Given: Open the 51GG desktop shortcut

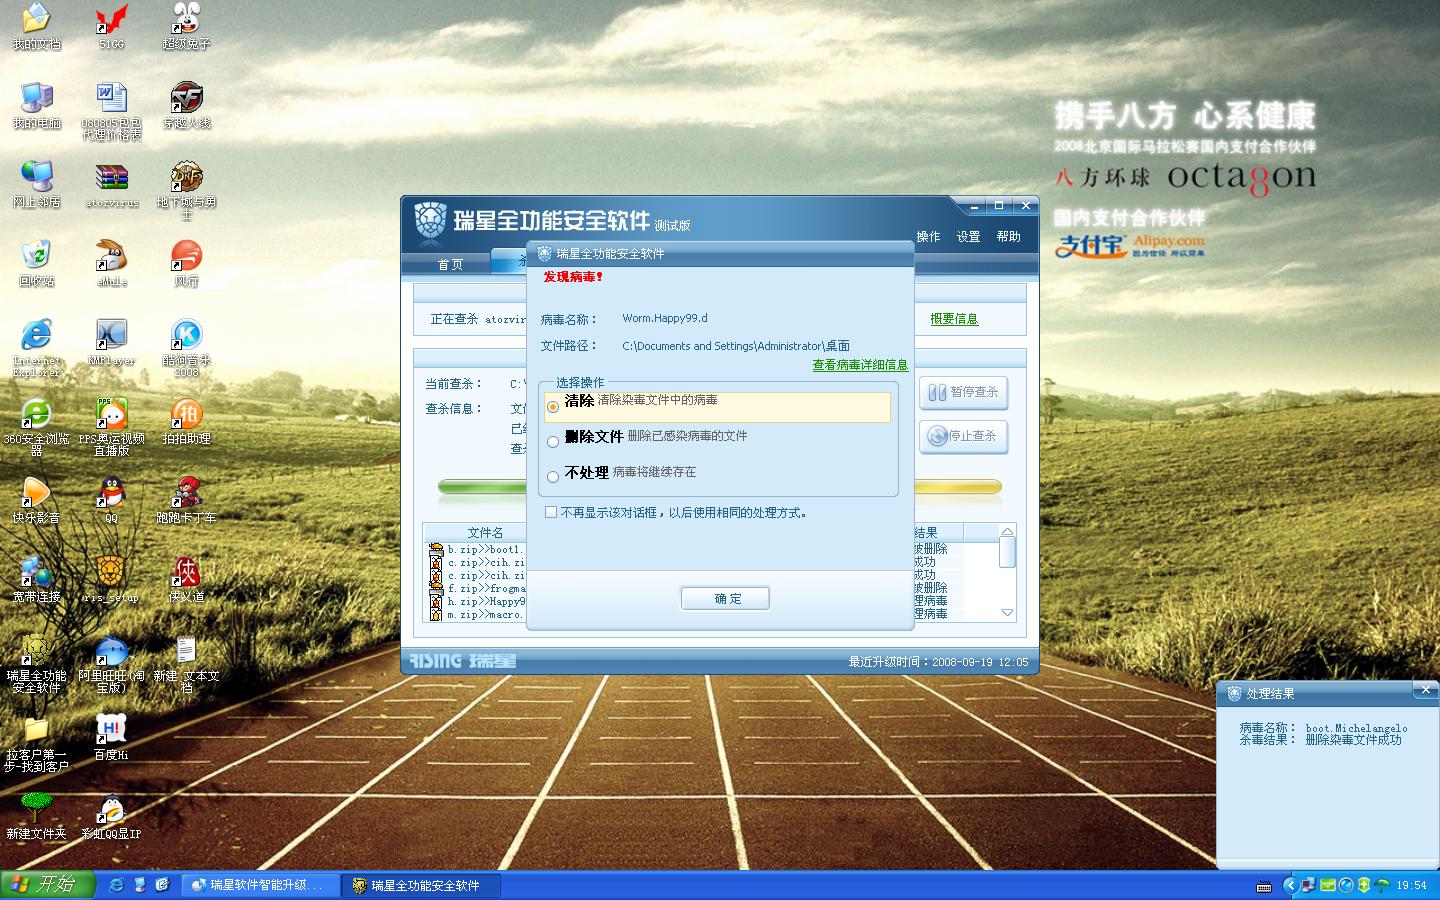Looking at the screenshot, I should coord(111,27).
